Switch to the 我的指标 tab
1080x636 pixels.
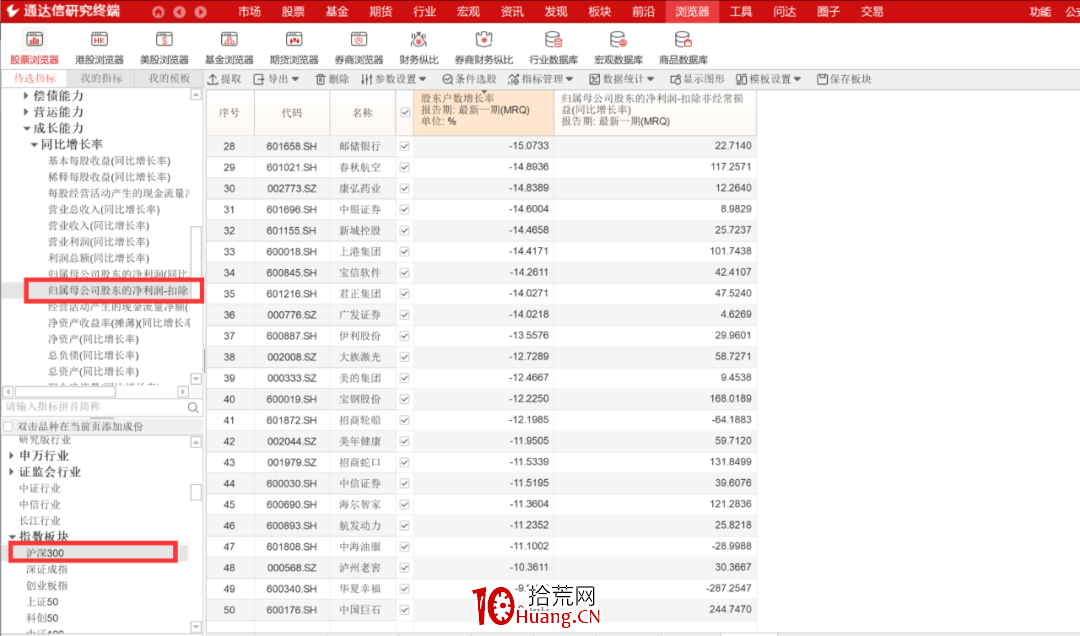(x=101, y=79)
